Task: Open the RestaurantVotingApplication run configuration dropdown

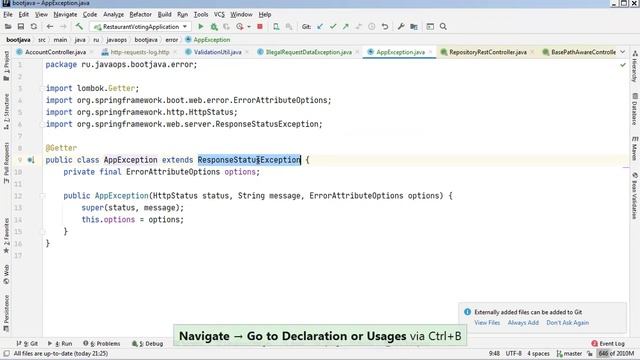Action: click(140, 27)
